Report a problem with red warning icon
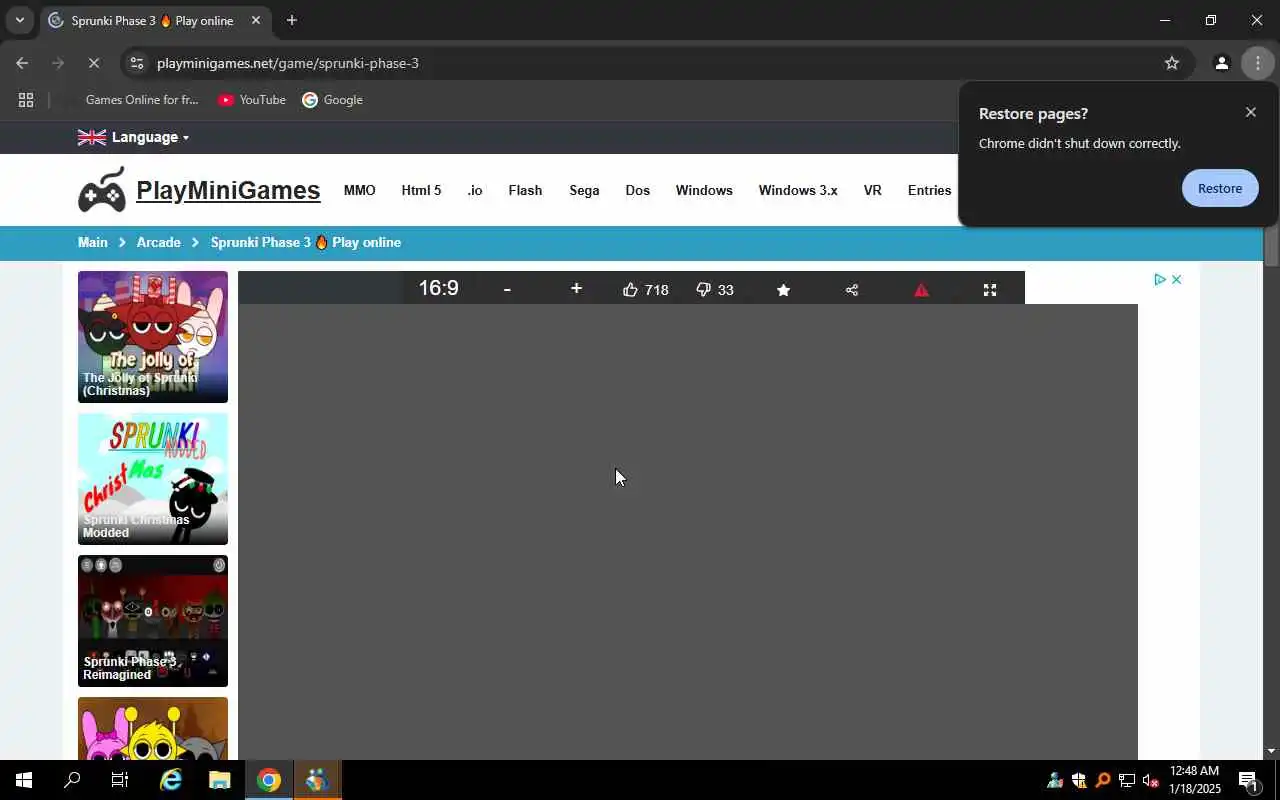Viewport: 1280px width, 800px height. [x=921, y=290]
